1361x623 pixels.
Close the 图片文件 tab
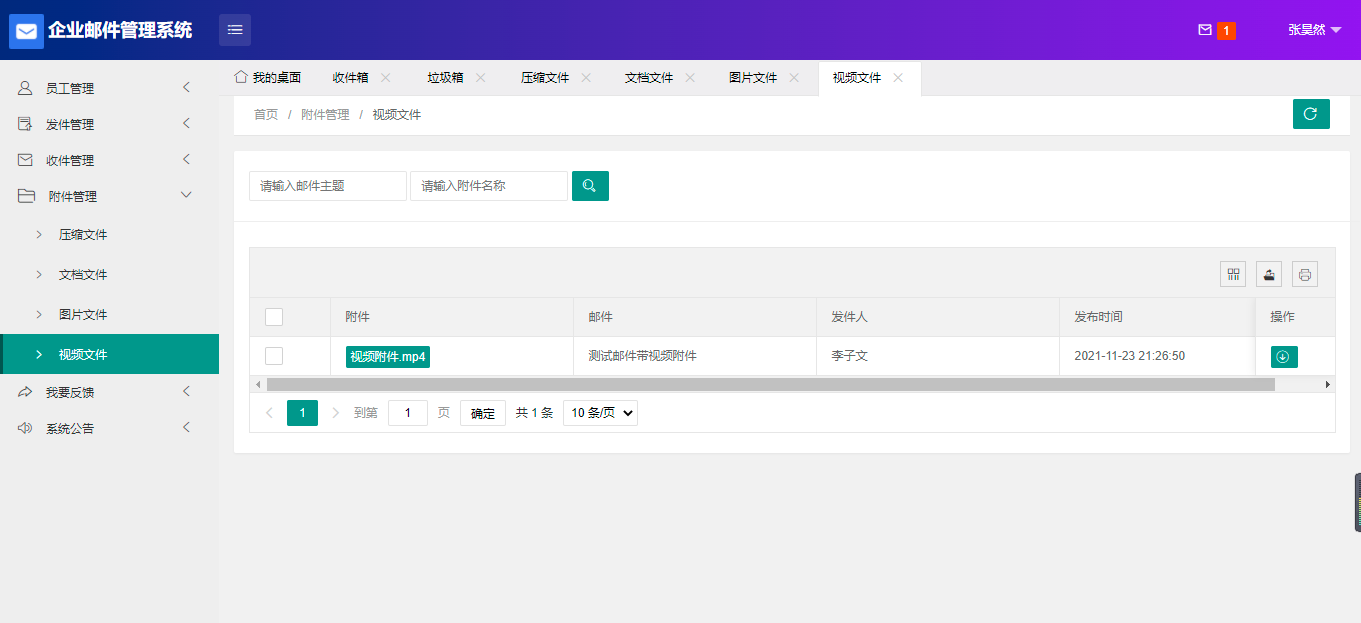(794, 77)
